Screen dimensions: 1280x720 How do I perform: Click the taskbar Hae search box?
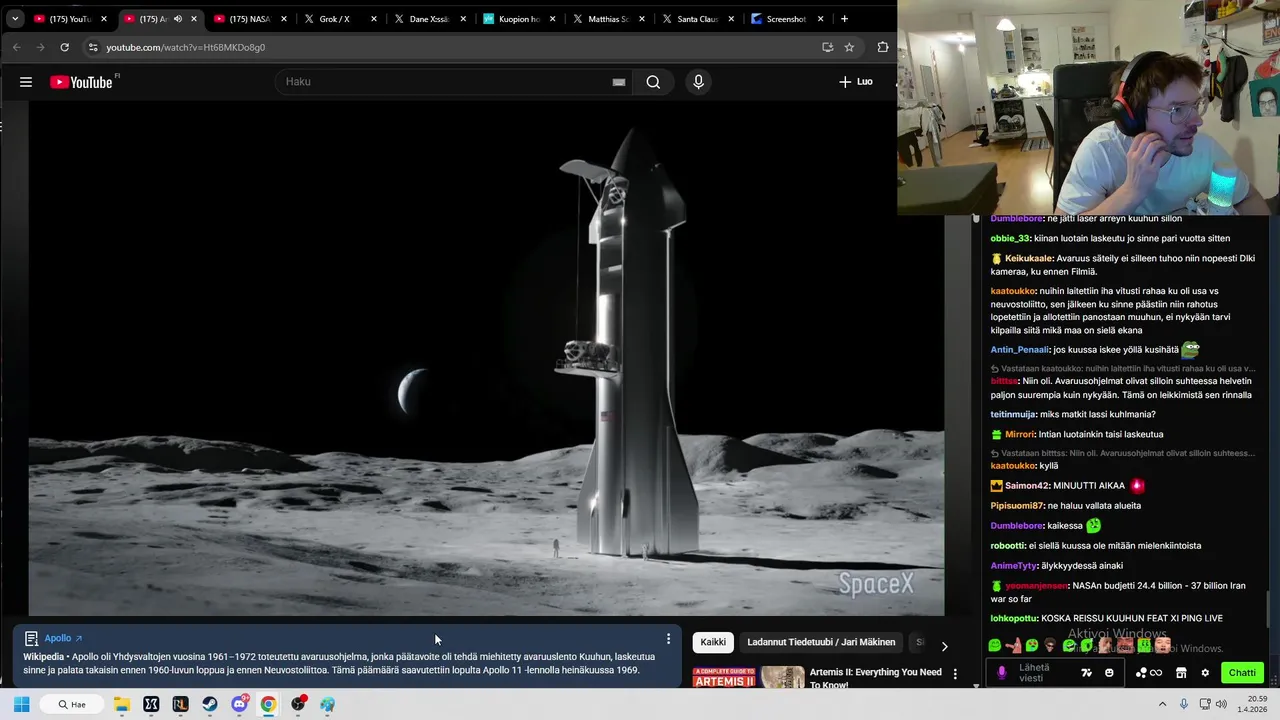tap(71, 704)
